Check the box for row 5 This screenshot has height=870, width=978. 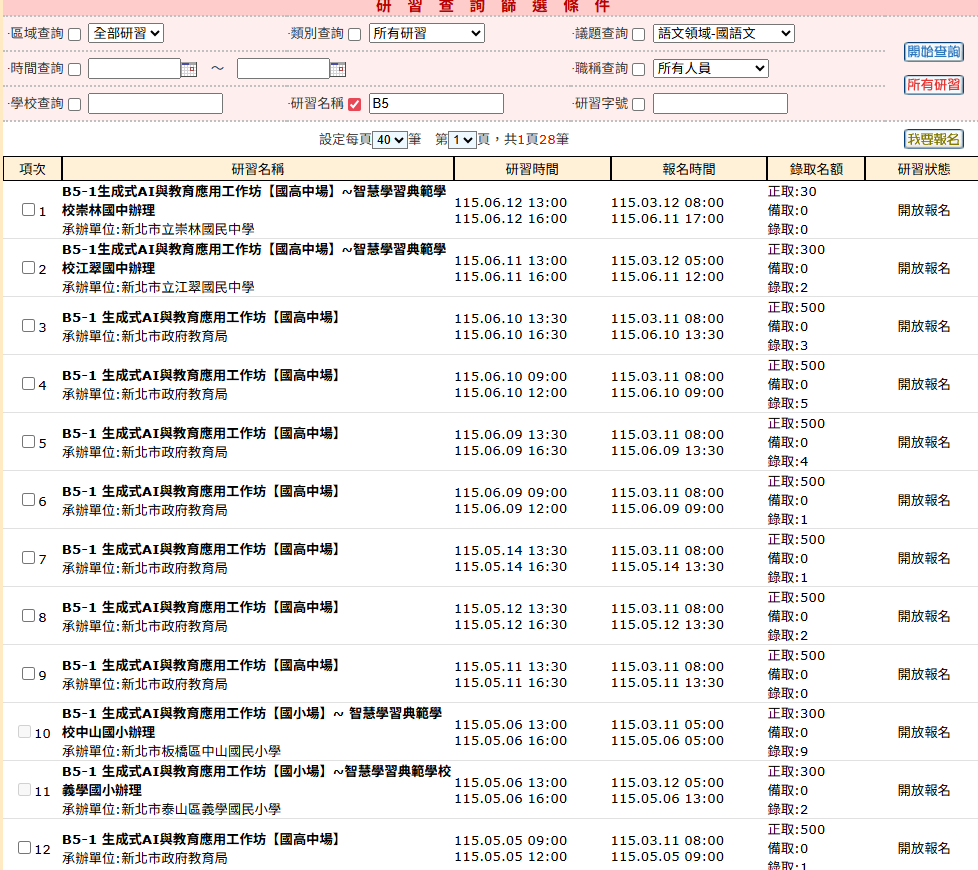[x=28, y=442]
